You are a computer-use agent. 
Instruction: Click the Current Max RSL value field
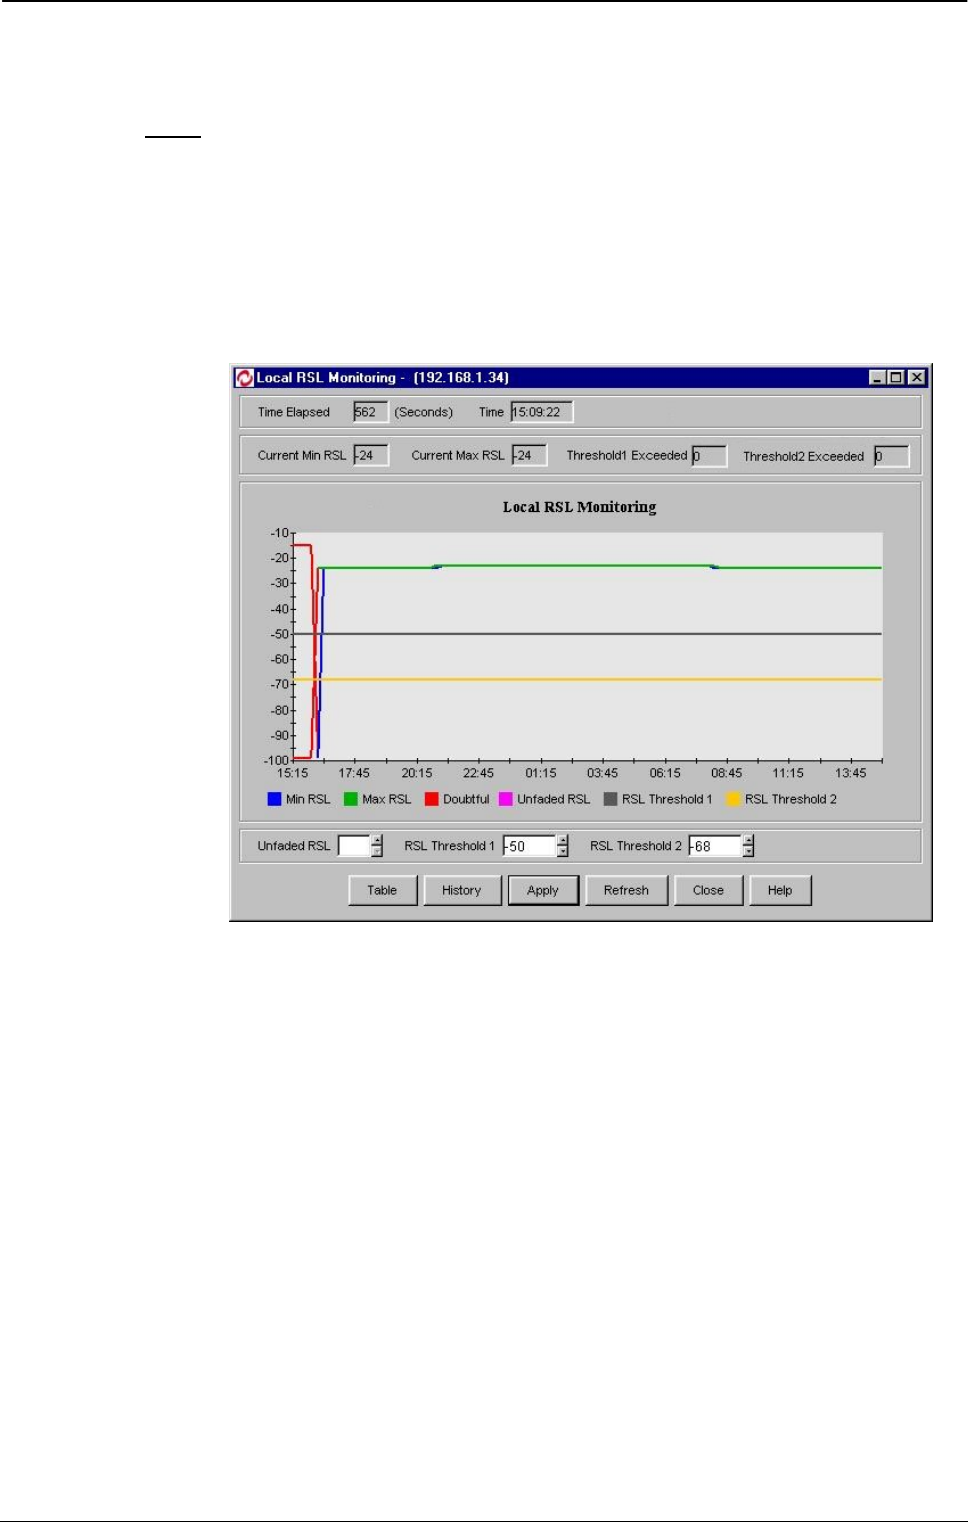tap(529, 455)
